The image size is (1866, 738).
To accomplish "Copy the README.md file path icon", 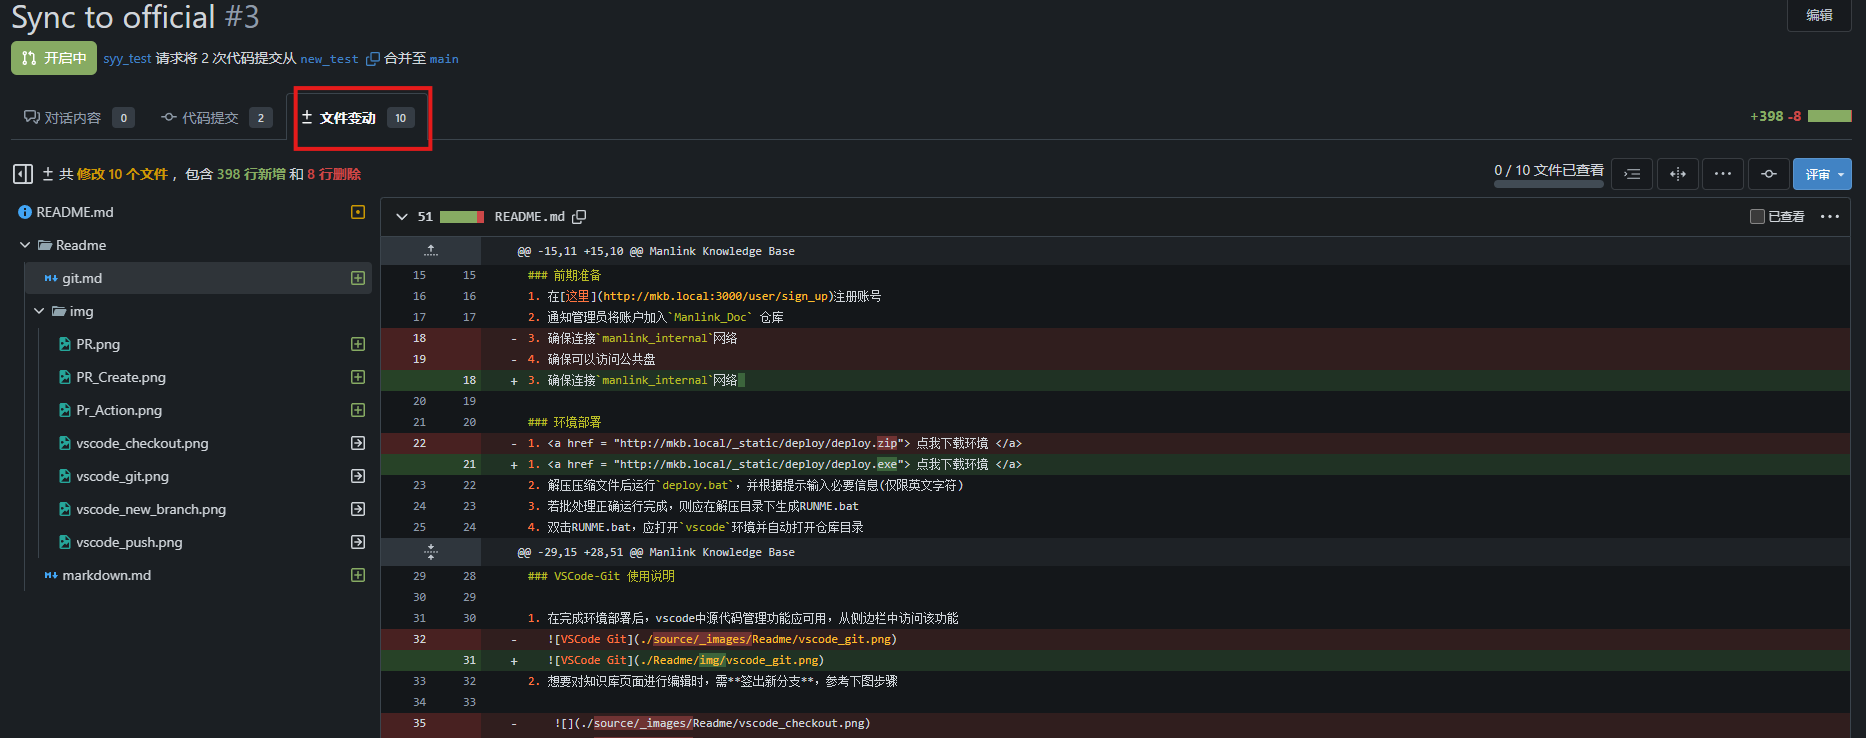I will (579, 217).
